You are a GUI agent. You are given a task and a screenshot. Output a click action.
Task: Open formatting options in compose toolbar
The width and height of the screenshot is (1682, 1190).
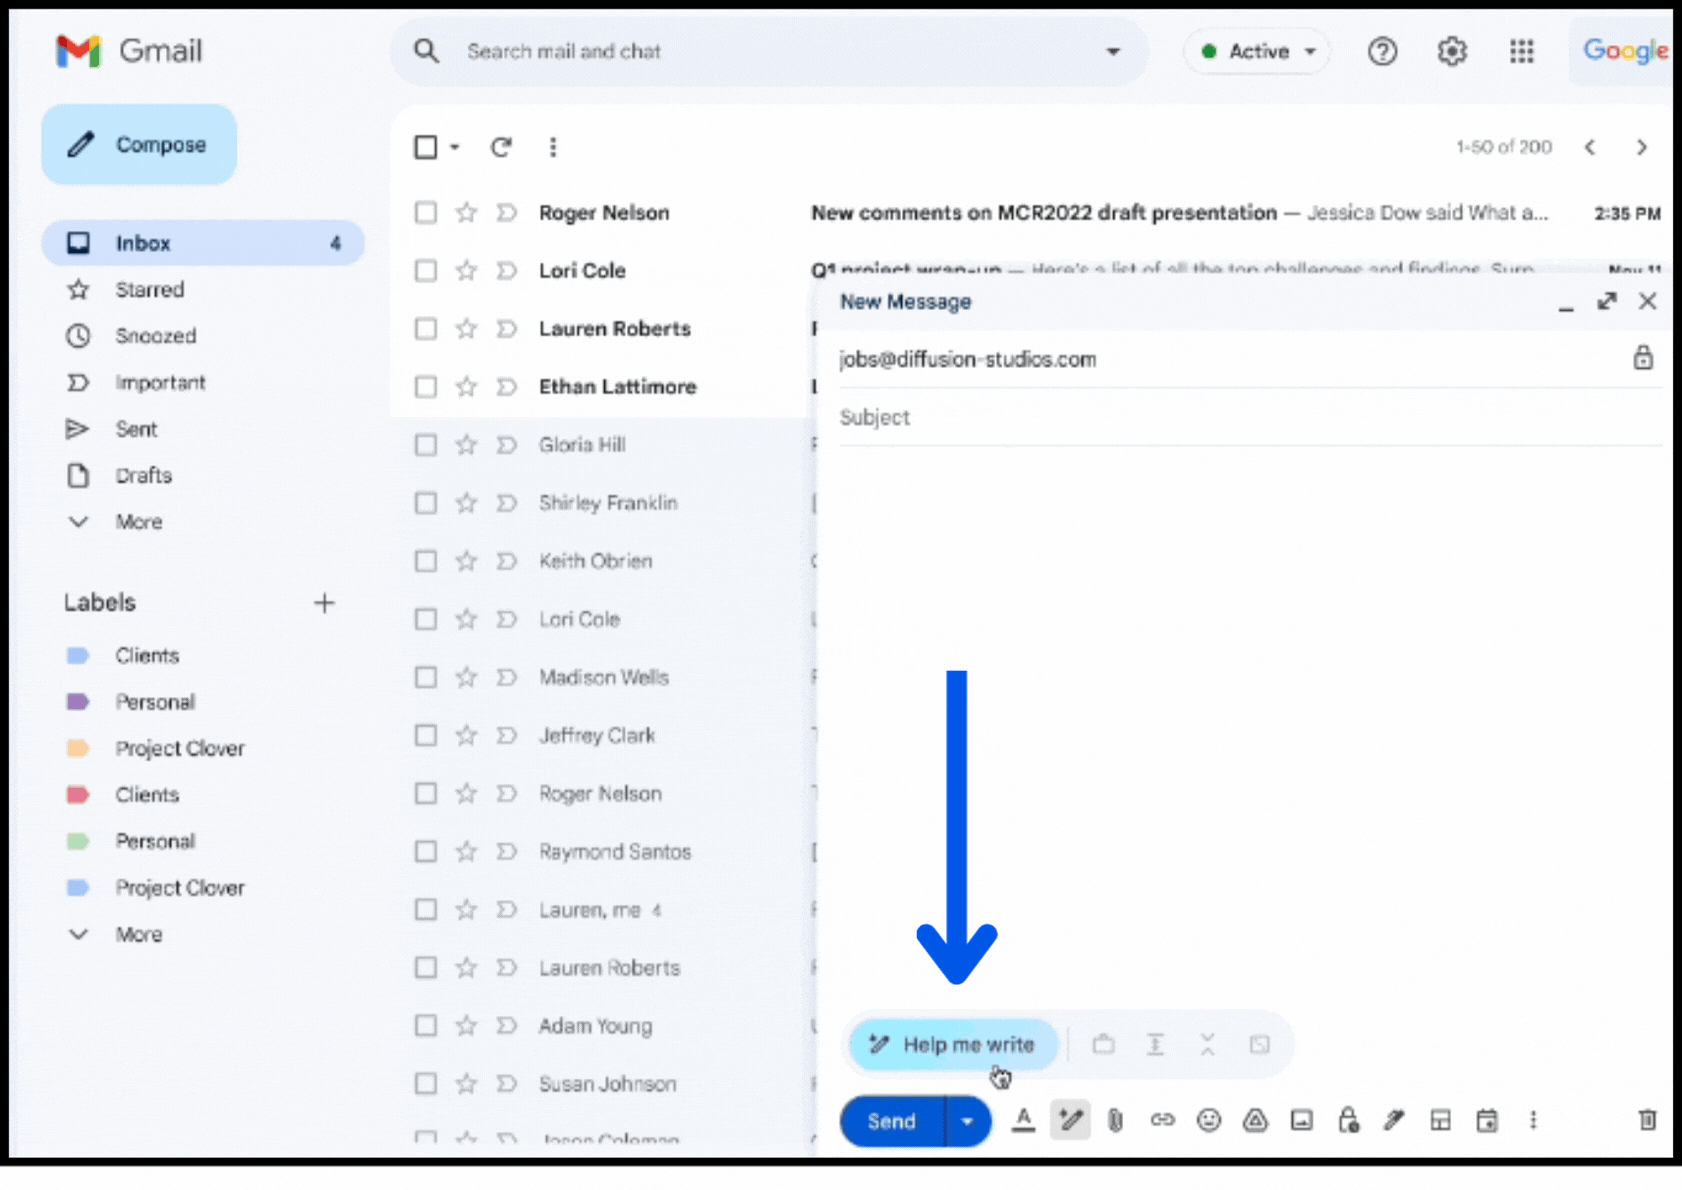point(1023,1121)
